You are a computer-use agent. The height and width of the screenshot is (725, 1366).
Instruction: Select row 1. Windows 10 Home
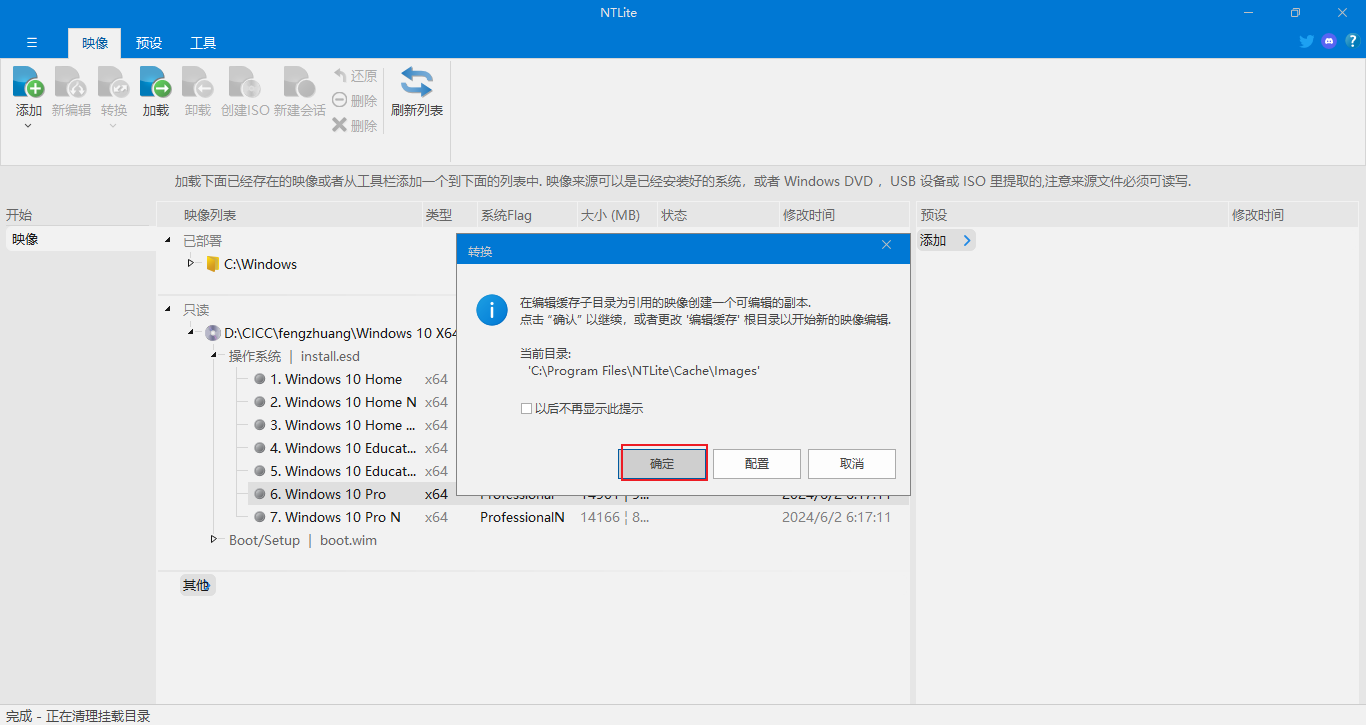pos(336,379)
